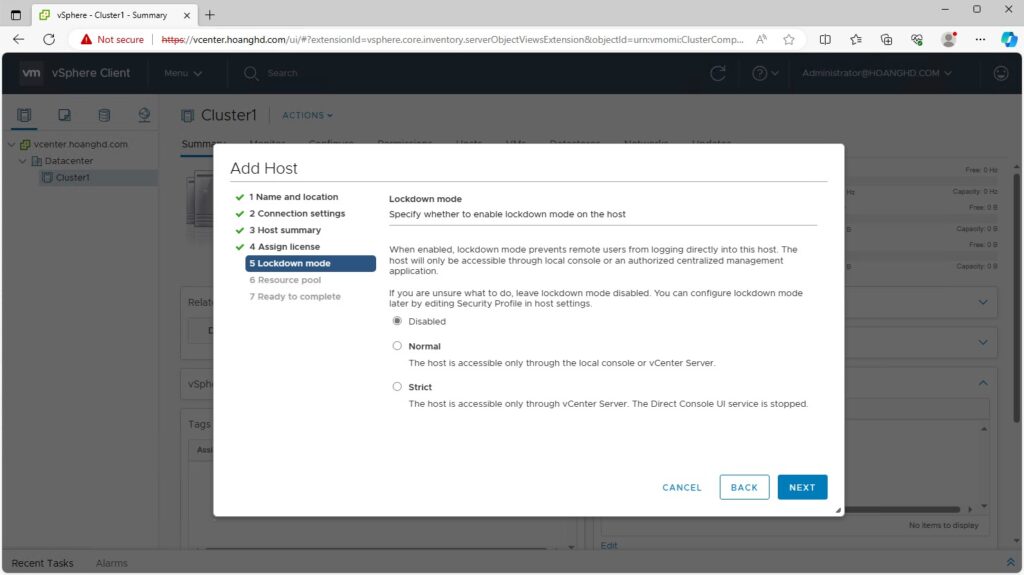This screenshot has width=1024, height=575.
Task: Open the Storage inventory icon
Action: point(104,115)
